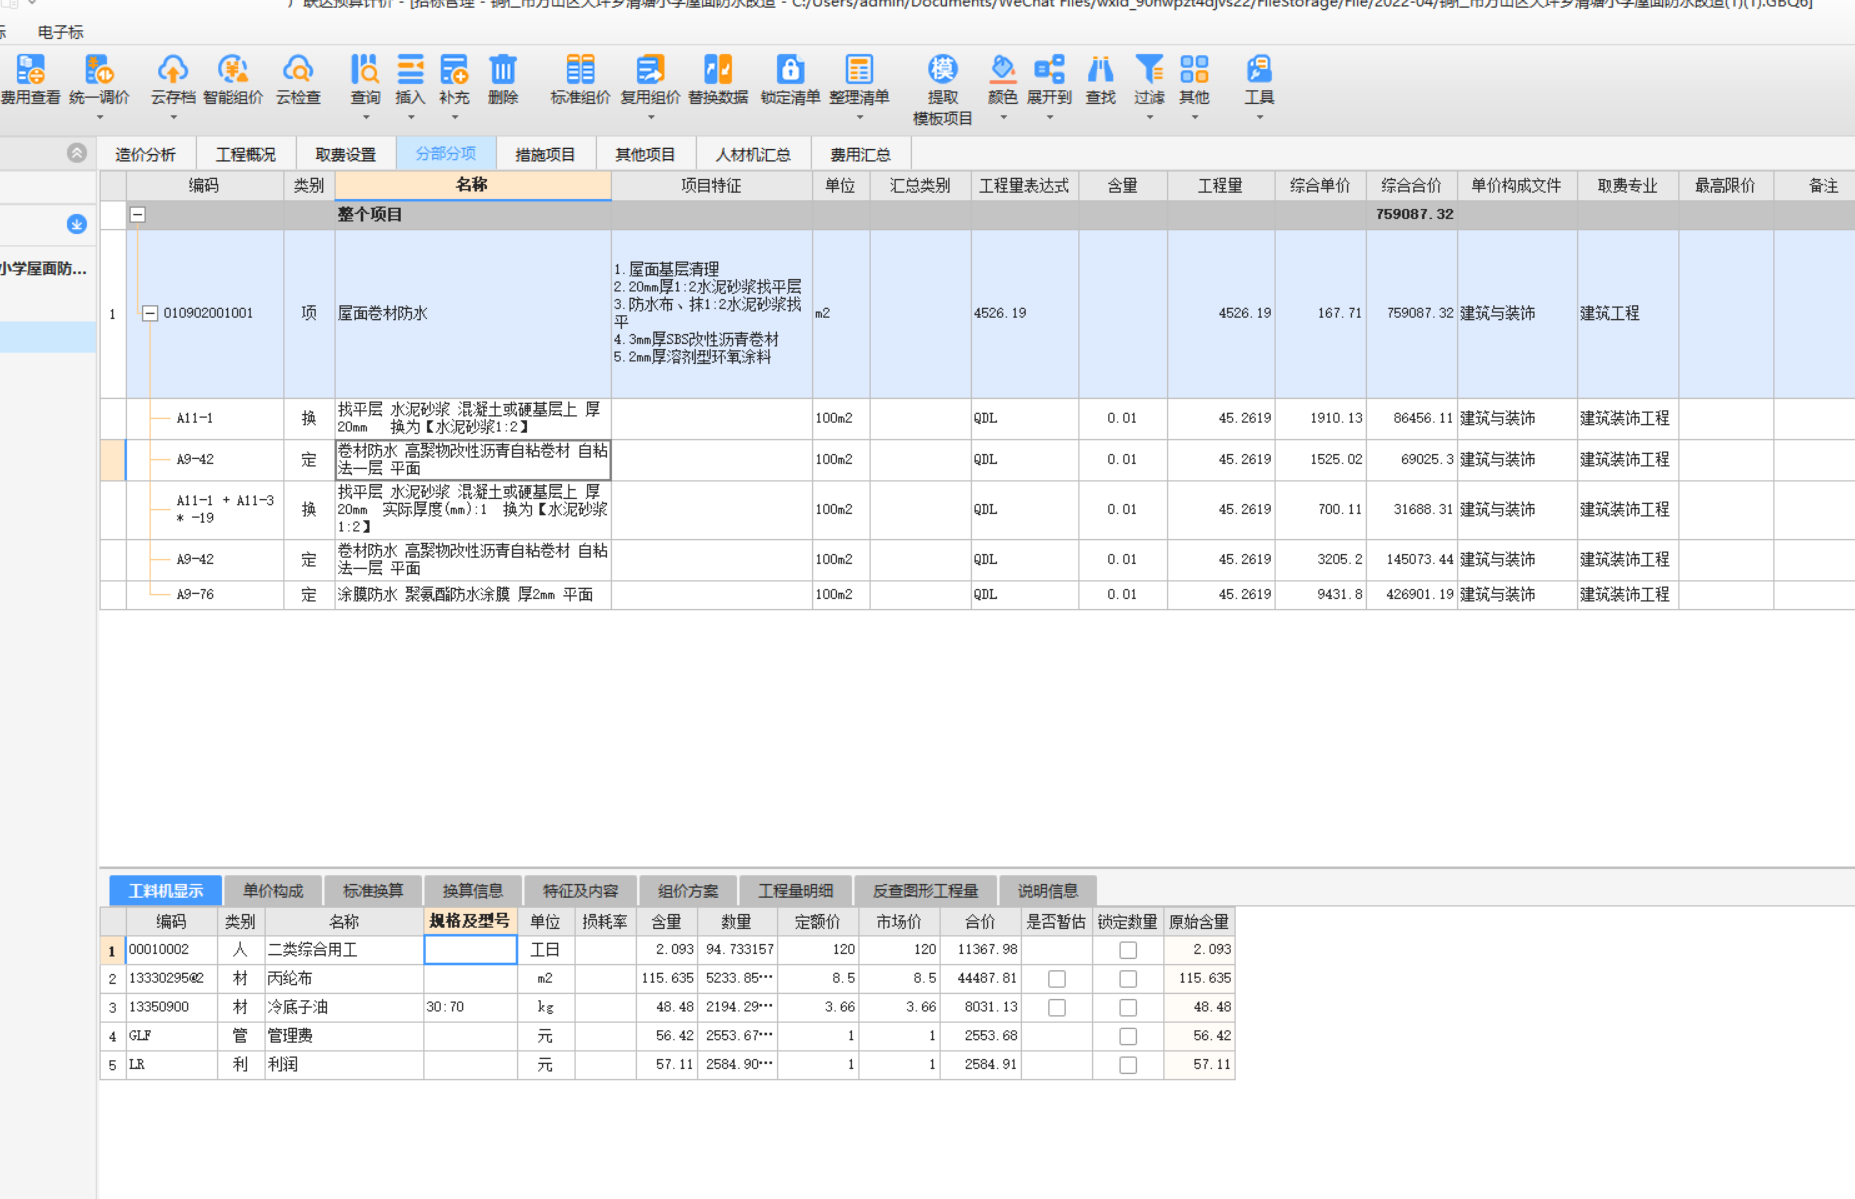1855x1199 pixels.
Task: Show the 单价构成 bottom tab
Action: click(x=273, y=891)
